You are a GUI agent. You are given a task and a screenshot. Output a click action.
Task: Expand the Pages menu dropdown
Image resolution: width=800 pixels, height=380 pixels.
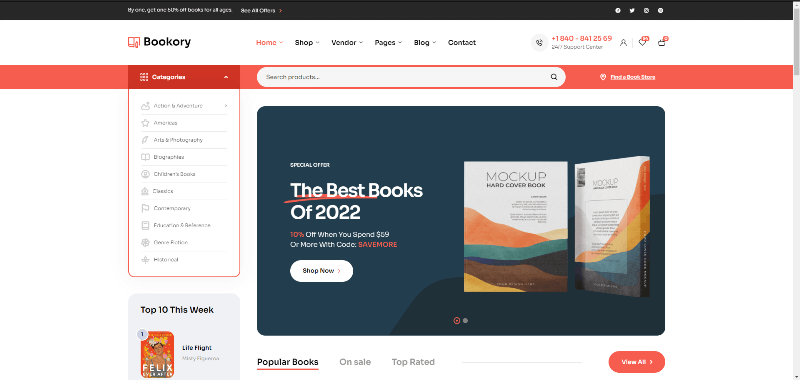(x=400, y=43)
